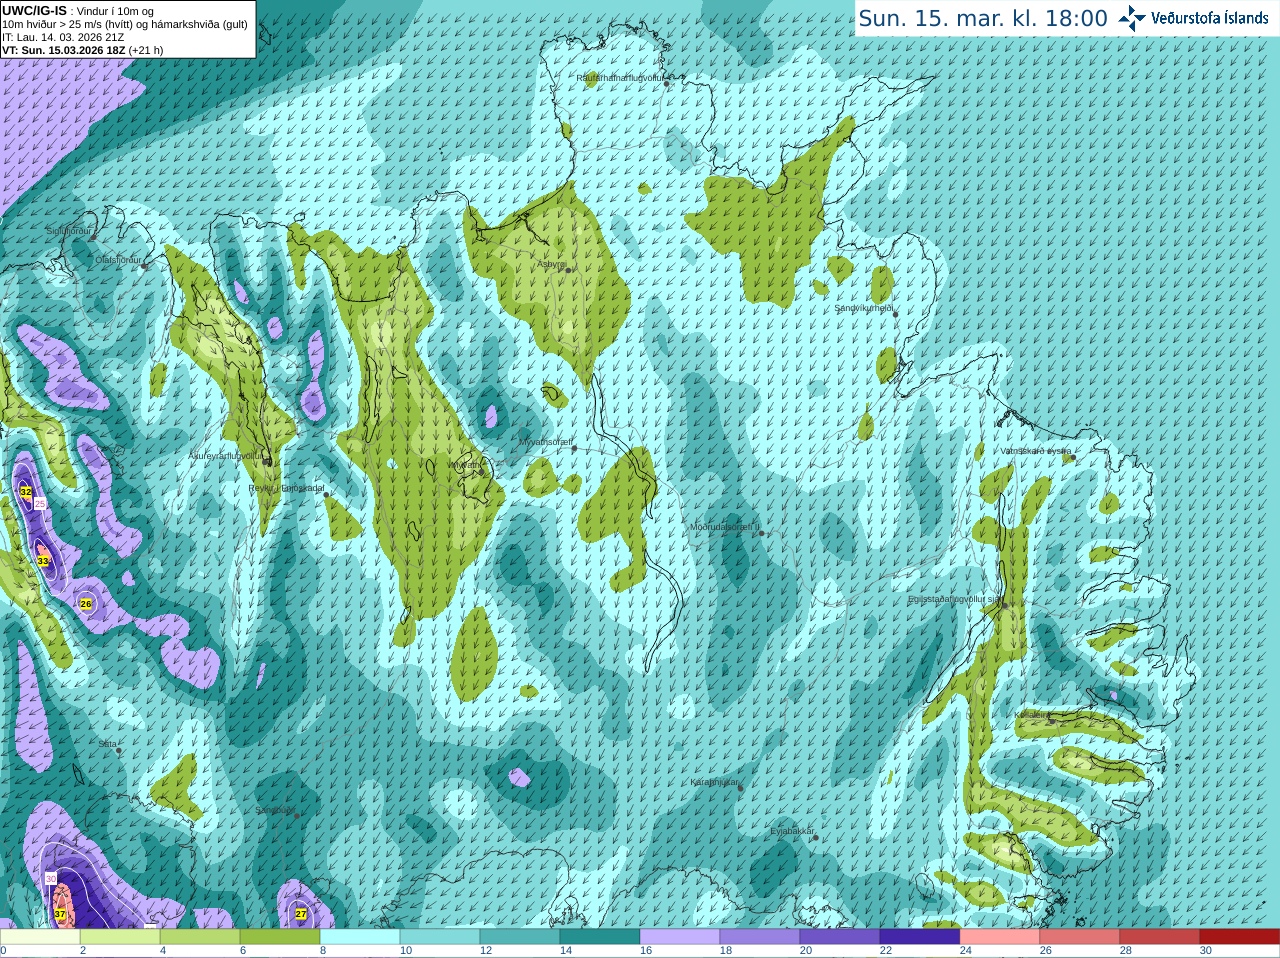Click the 4–6 m/s light green legend swatch

[x=200, y=937]
